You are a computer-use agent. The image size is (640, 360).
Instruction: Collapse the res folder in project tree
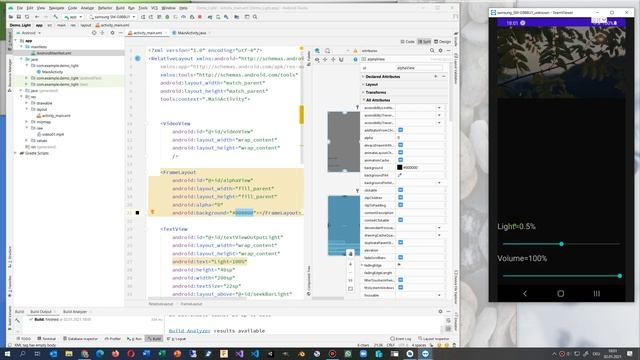pyautogui.click(x=22, y=97)
